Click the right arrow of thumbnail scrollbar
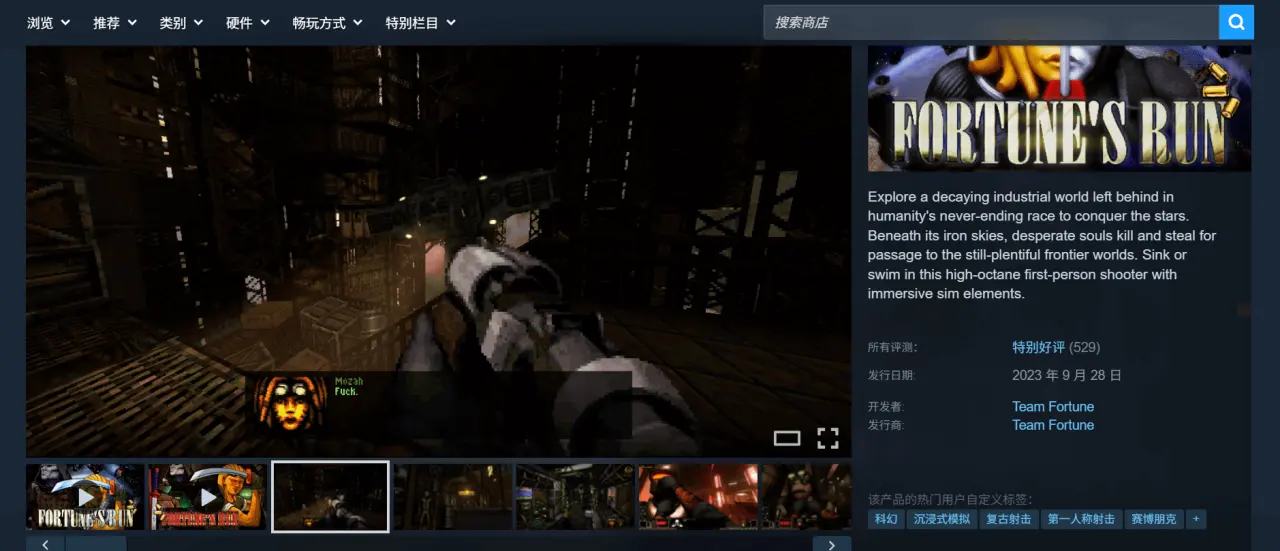The image size is (1280, 551). [x=832, y=544]
